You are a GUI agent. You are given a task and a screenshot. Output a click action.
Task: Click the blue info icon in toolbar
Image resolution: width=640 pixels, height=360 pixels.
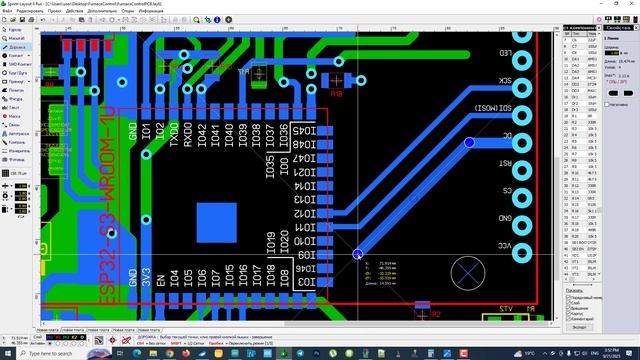[217, 20]
